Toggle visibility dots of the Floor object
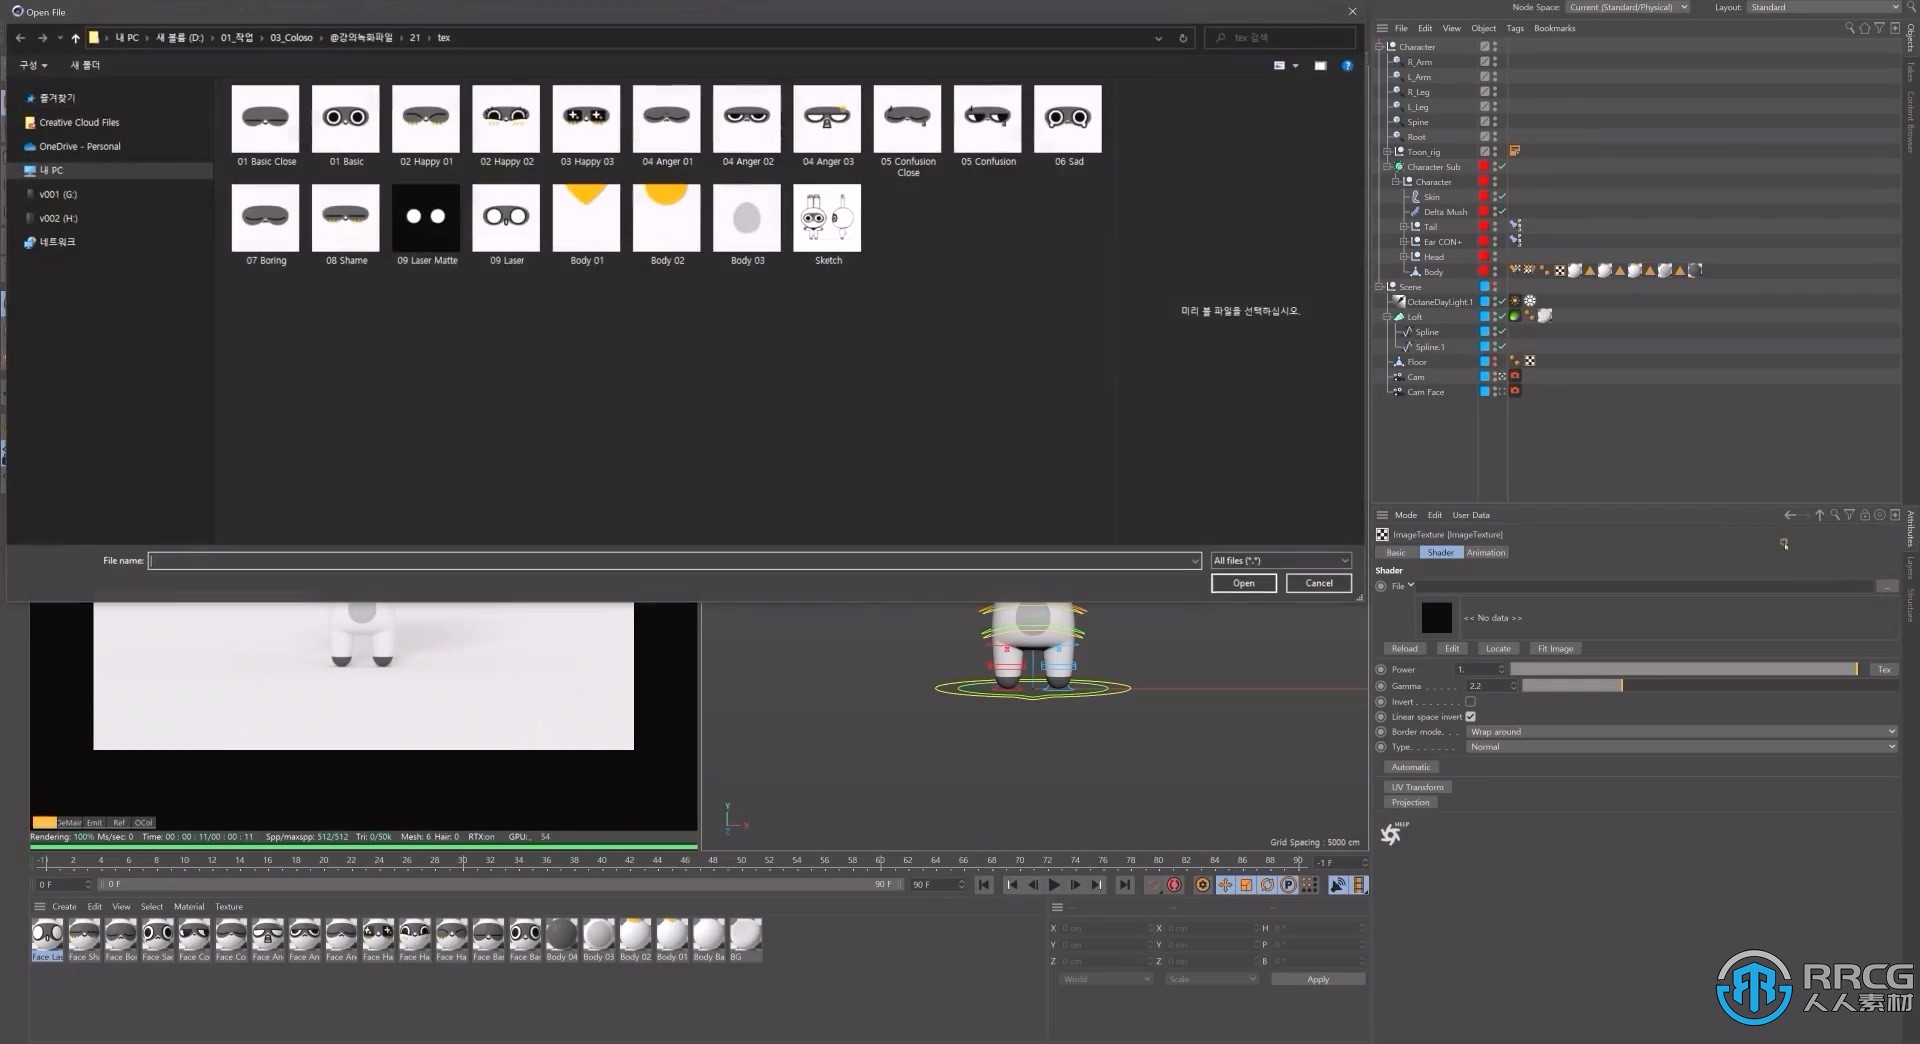Image resolution: width=1920 pixels, height=1044 pixels. point(1495,361)
